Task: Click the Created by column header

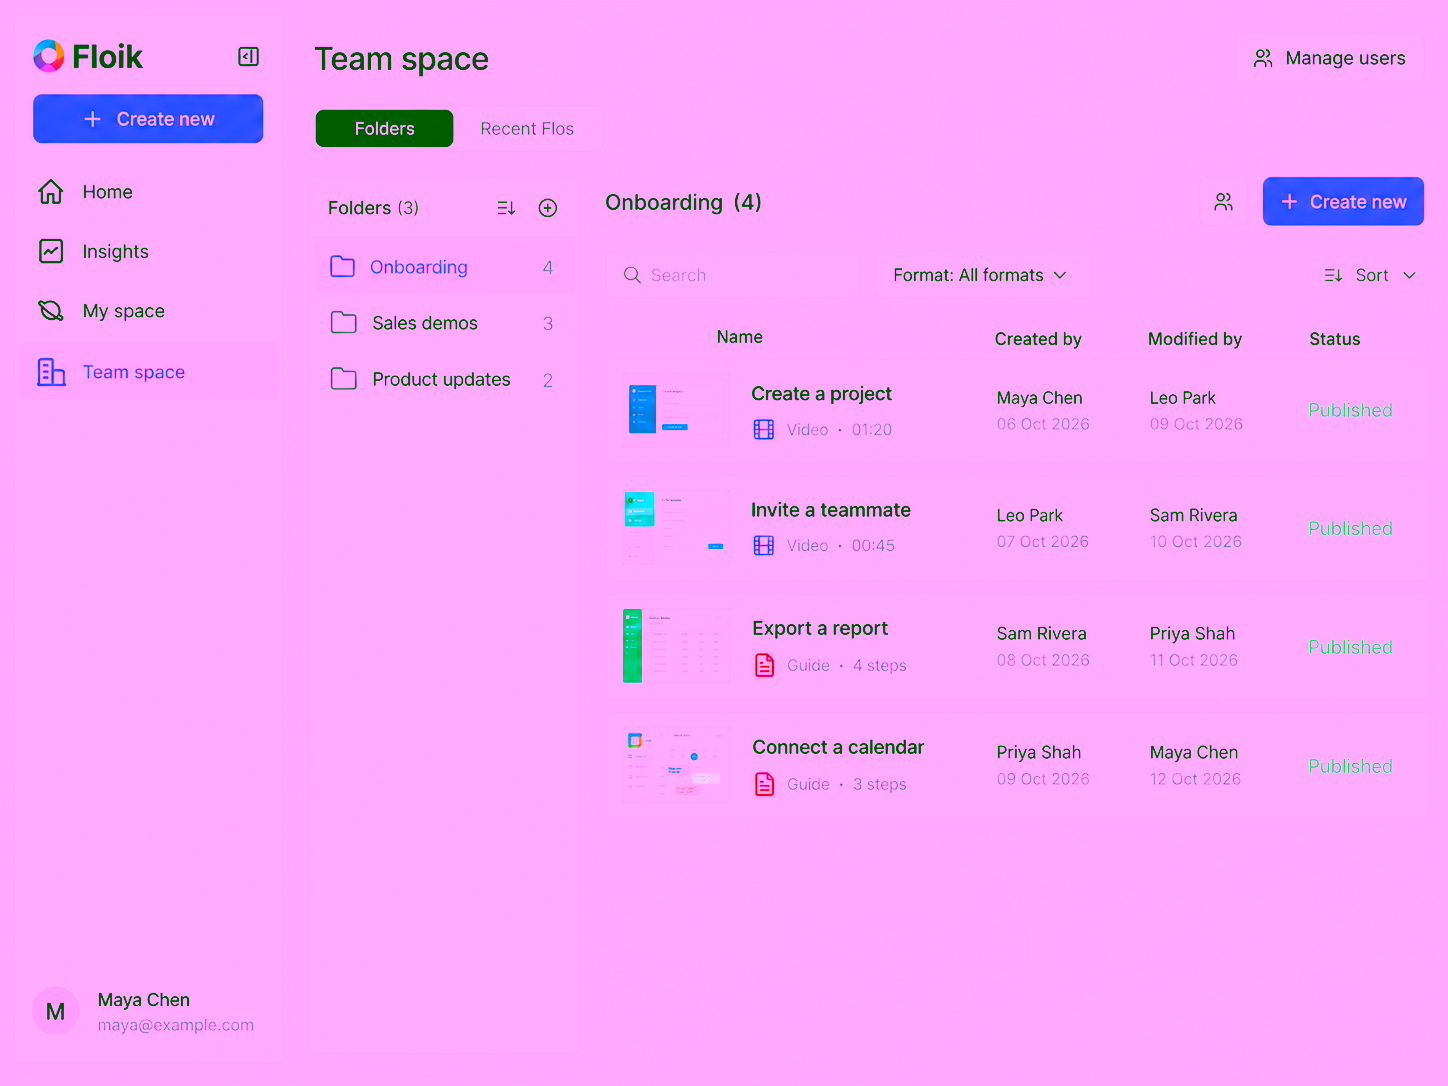Action: (1038, 339)
